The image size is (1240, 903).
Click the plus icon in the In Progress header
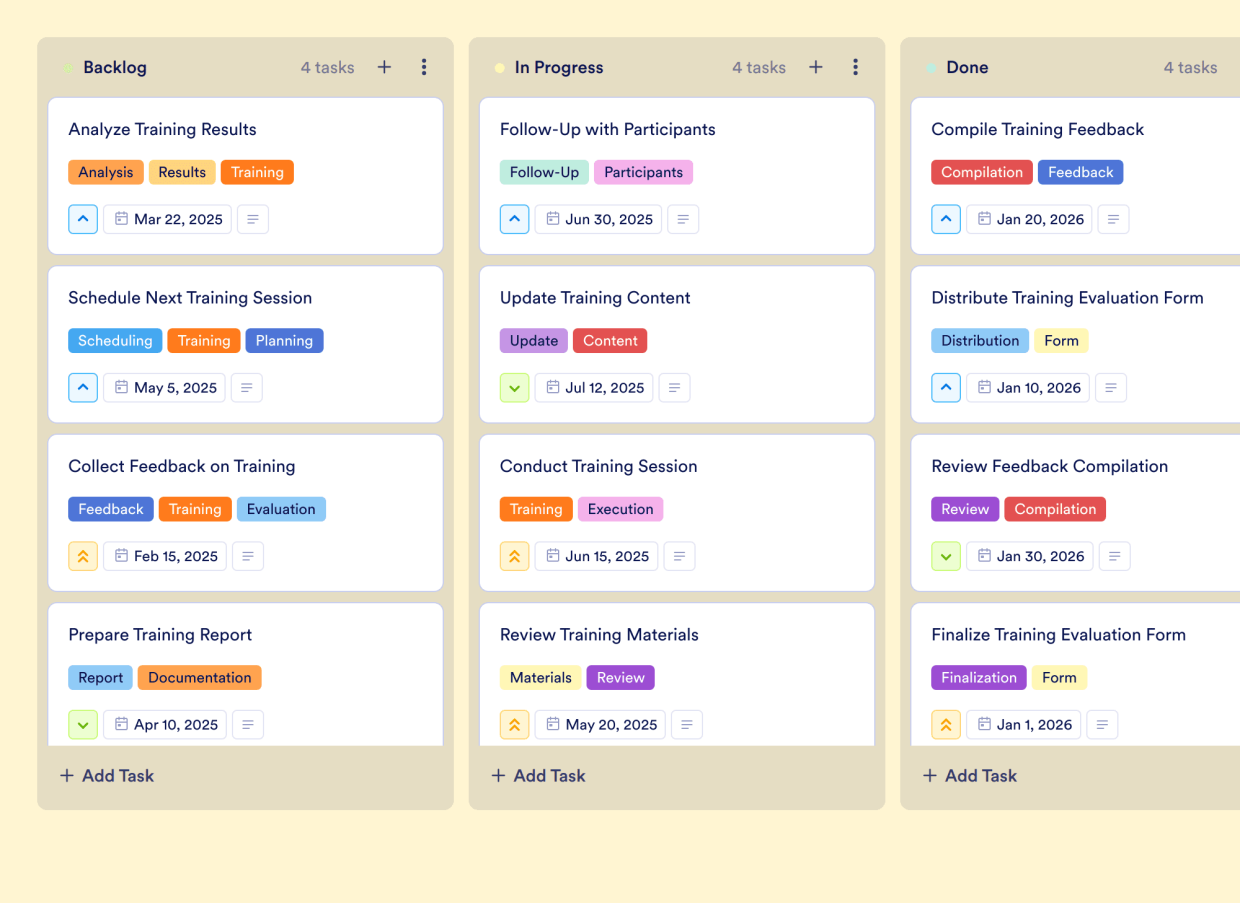[x=816, y=67]
